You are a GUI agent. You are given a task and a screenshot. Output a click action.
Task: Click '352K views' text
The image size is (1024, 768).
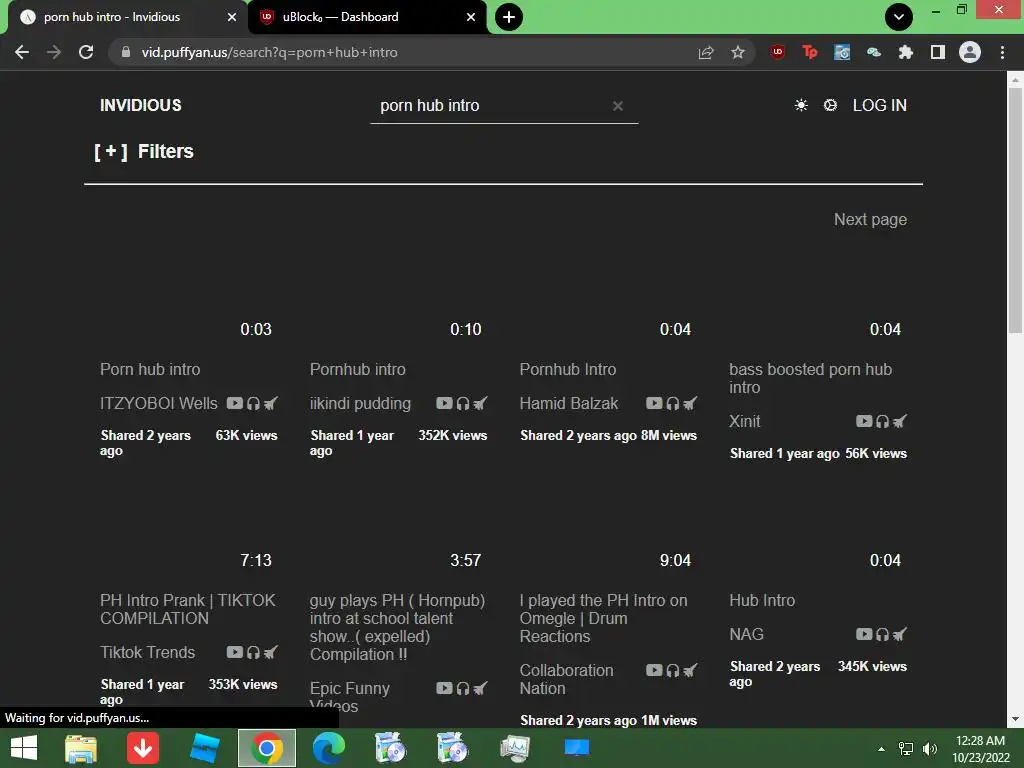click(453, 435)
